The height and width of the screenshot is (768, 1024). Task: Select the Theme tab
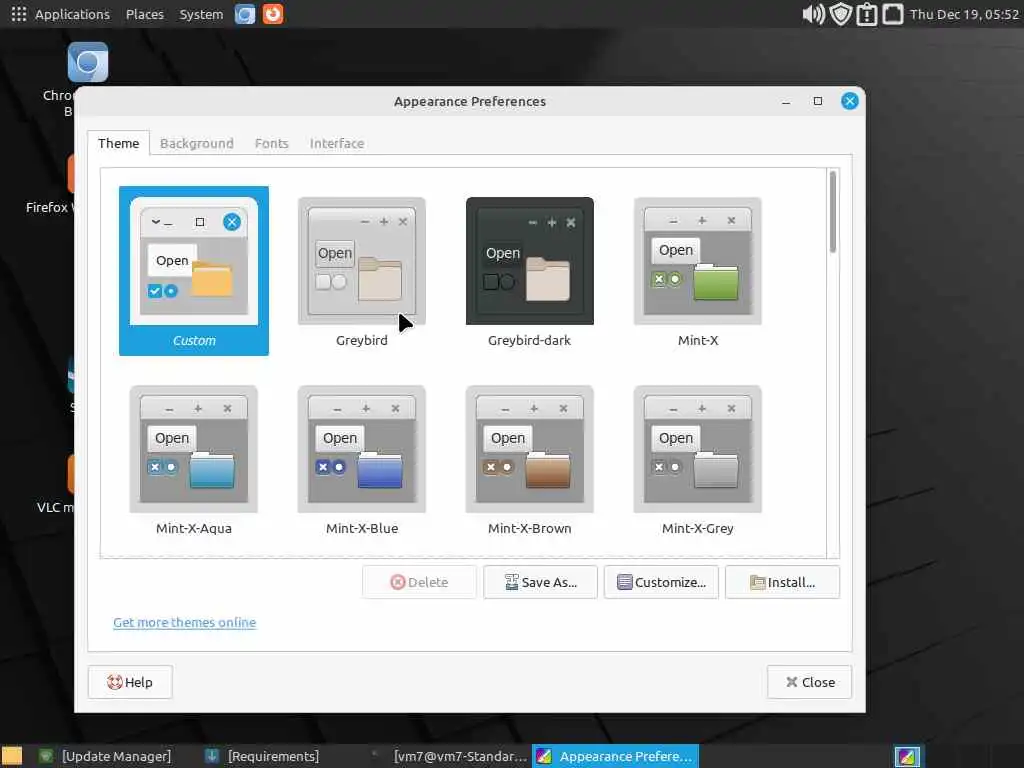pos(118,143)
